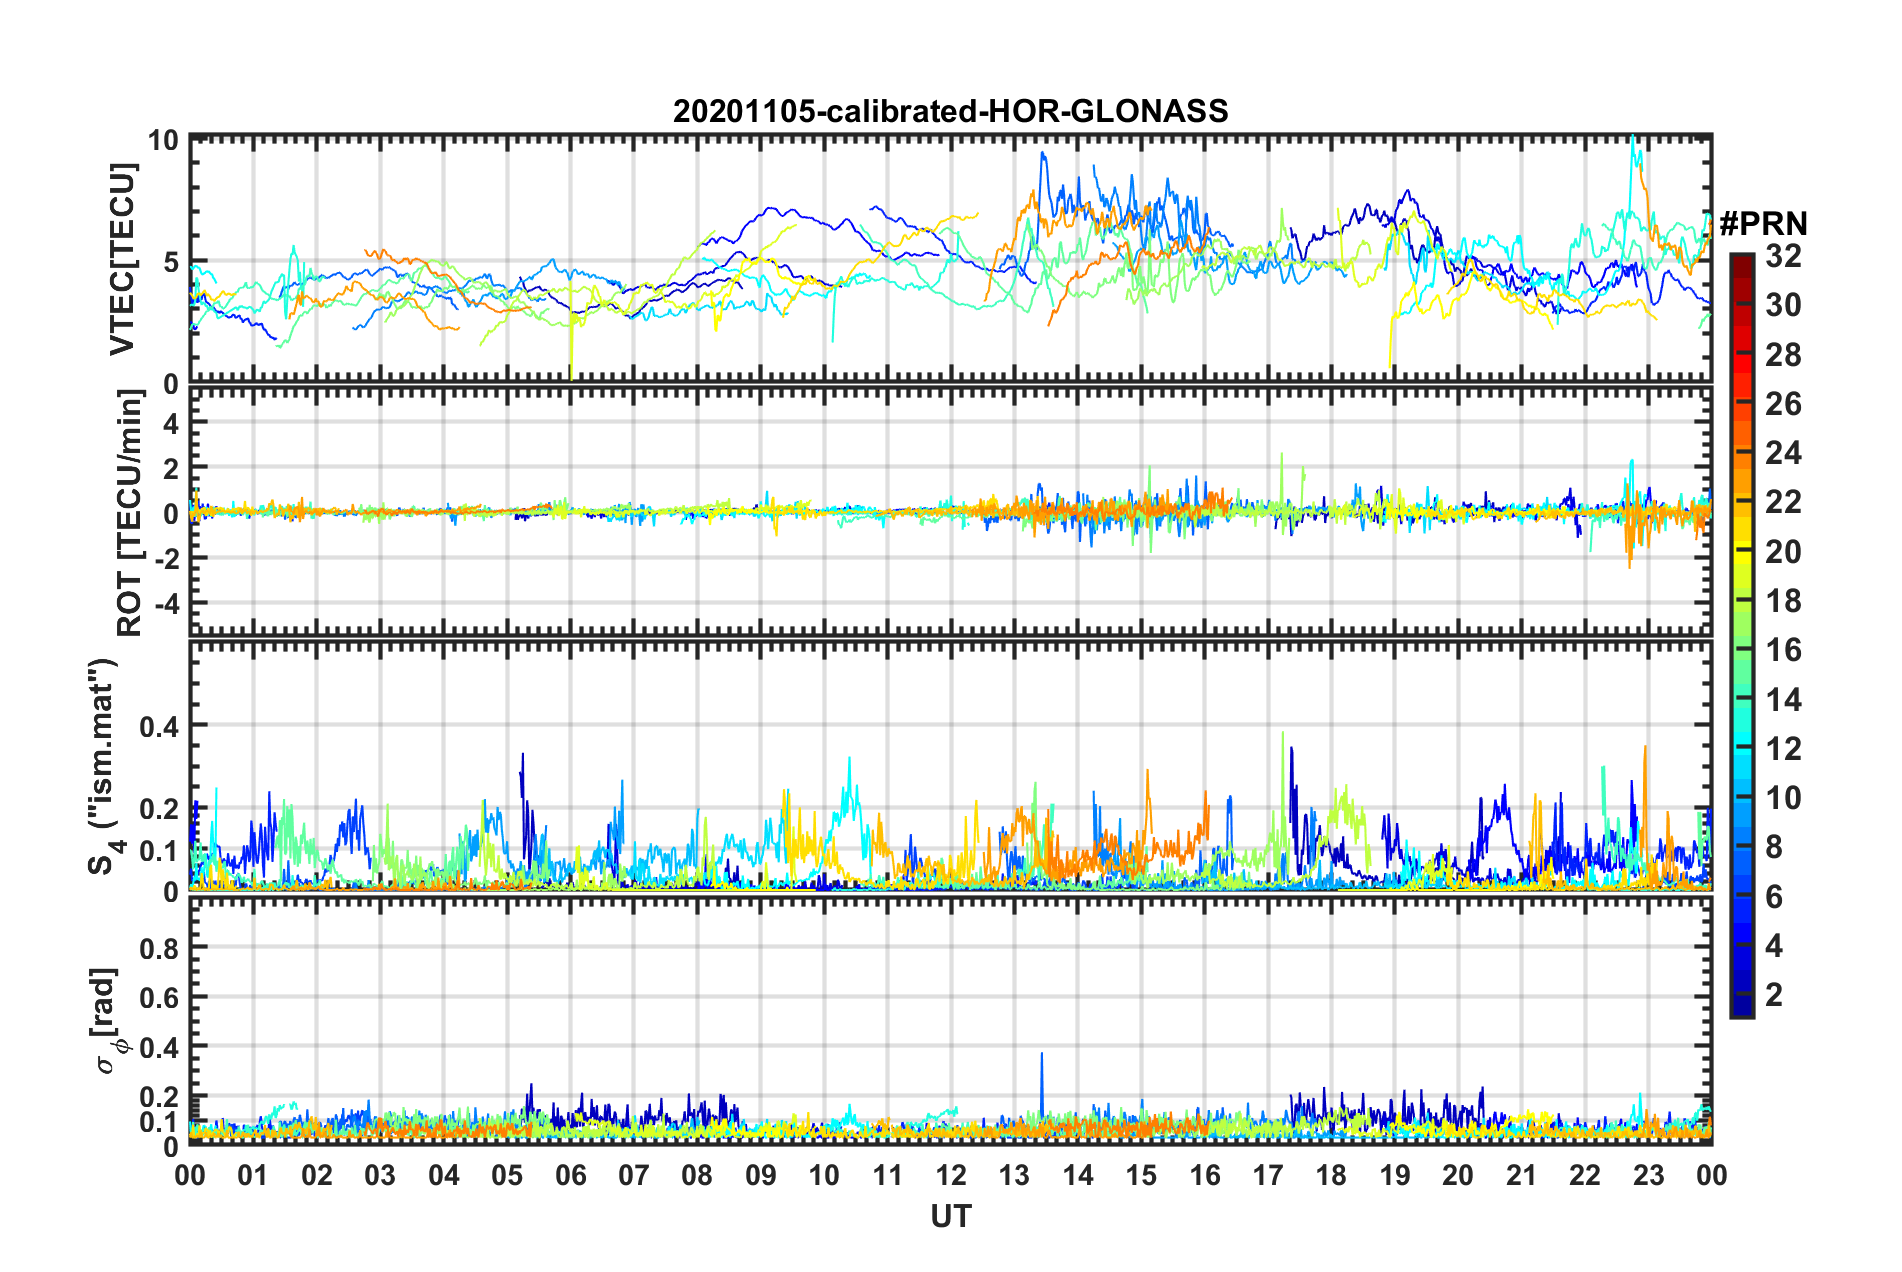Click UT axis tick label "19"
The image size is (1902, 1272).
click(1395, 1175)
